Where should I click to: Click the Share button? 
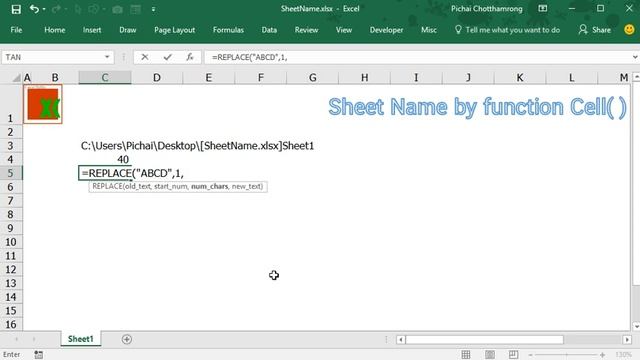595,30
